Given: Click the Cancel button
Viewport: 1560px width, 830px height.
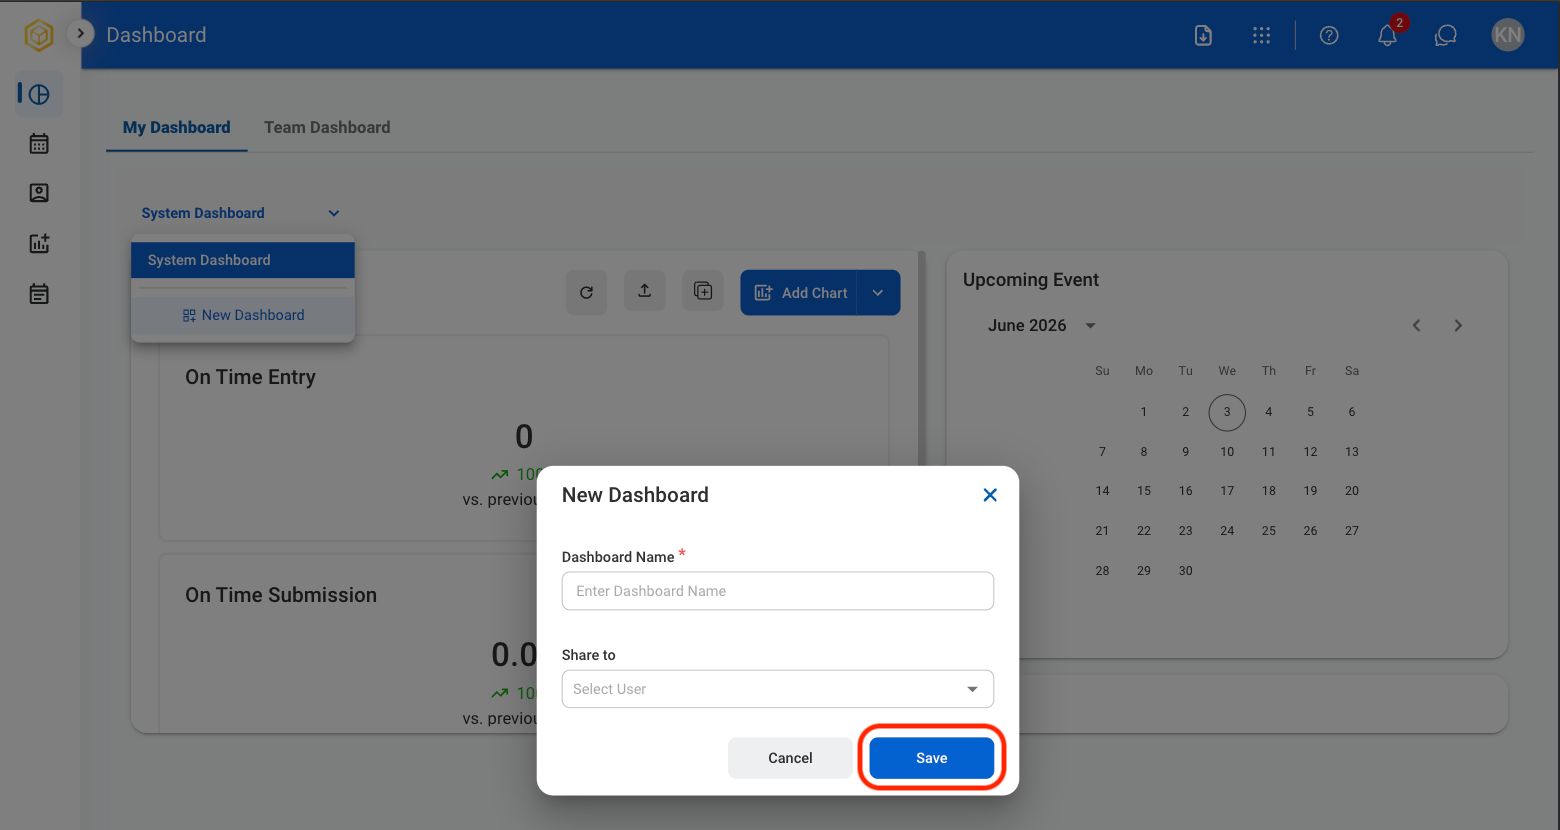Looking at the screenshot, I should pyautogui.click(x=790, y=758).
